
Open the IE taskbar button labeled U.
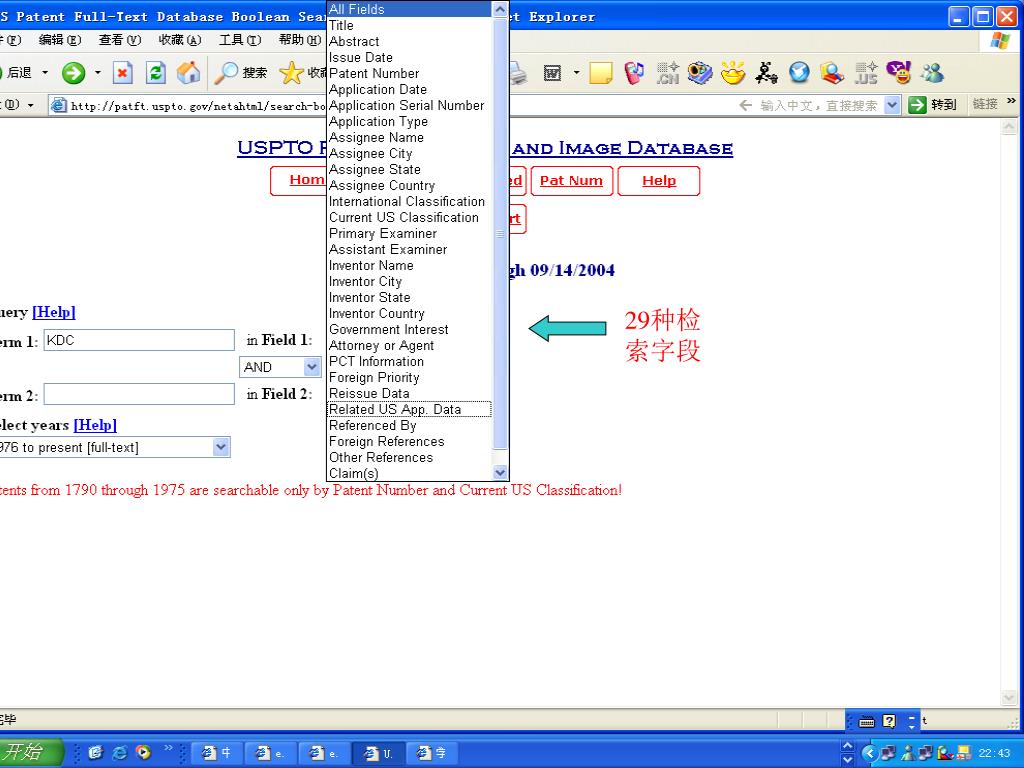tap(379, 753)
